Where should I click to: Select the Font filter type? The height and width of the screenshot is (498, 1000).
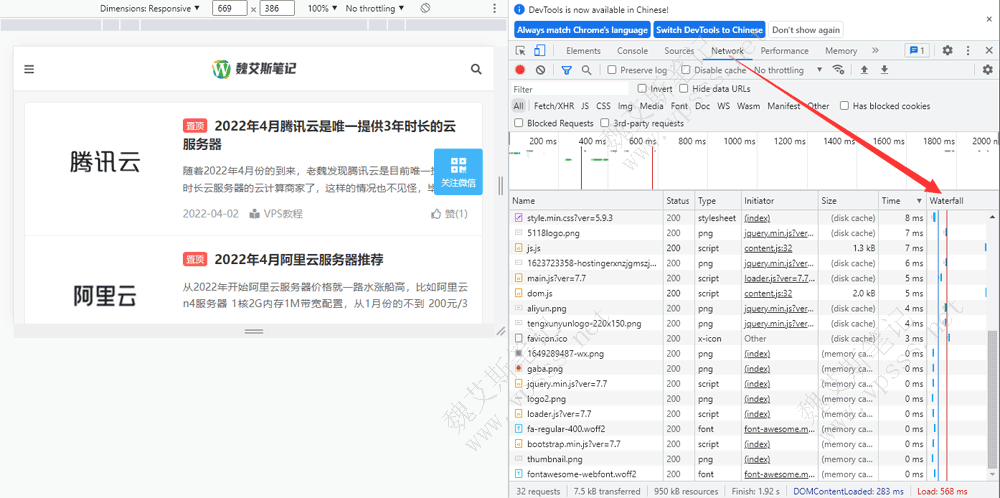pyautogui.click(x=680, y=106)
